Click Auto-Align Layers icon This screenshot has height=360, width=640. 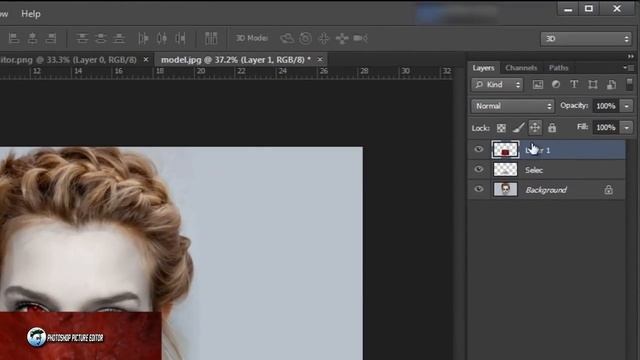pyautogui.click(x=211, y=38)
